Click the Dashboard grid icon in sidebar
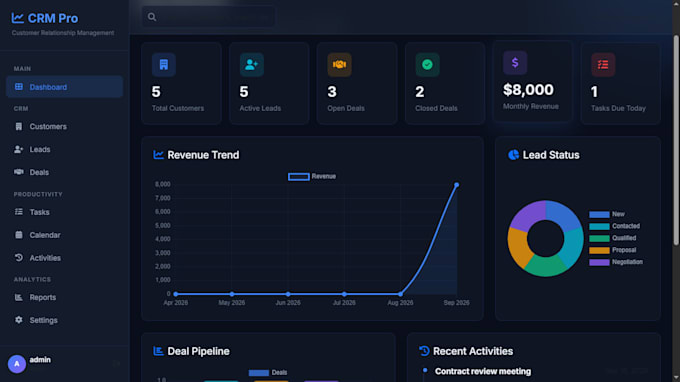The image size is (680, 382). coord(19,87)
